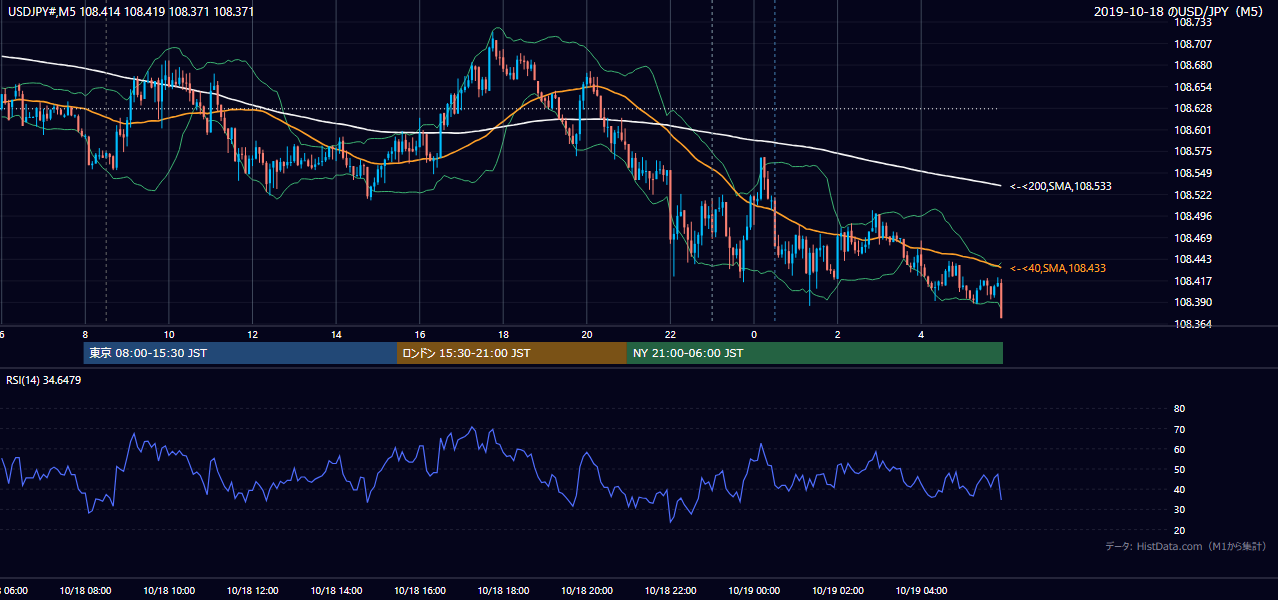The image size is (1278, 600).
Task: Click the 10/18 18:00 date axis label
Action: click(503, 590)
